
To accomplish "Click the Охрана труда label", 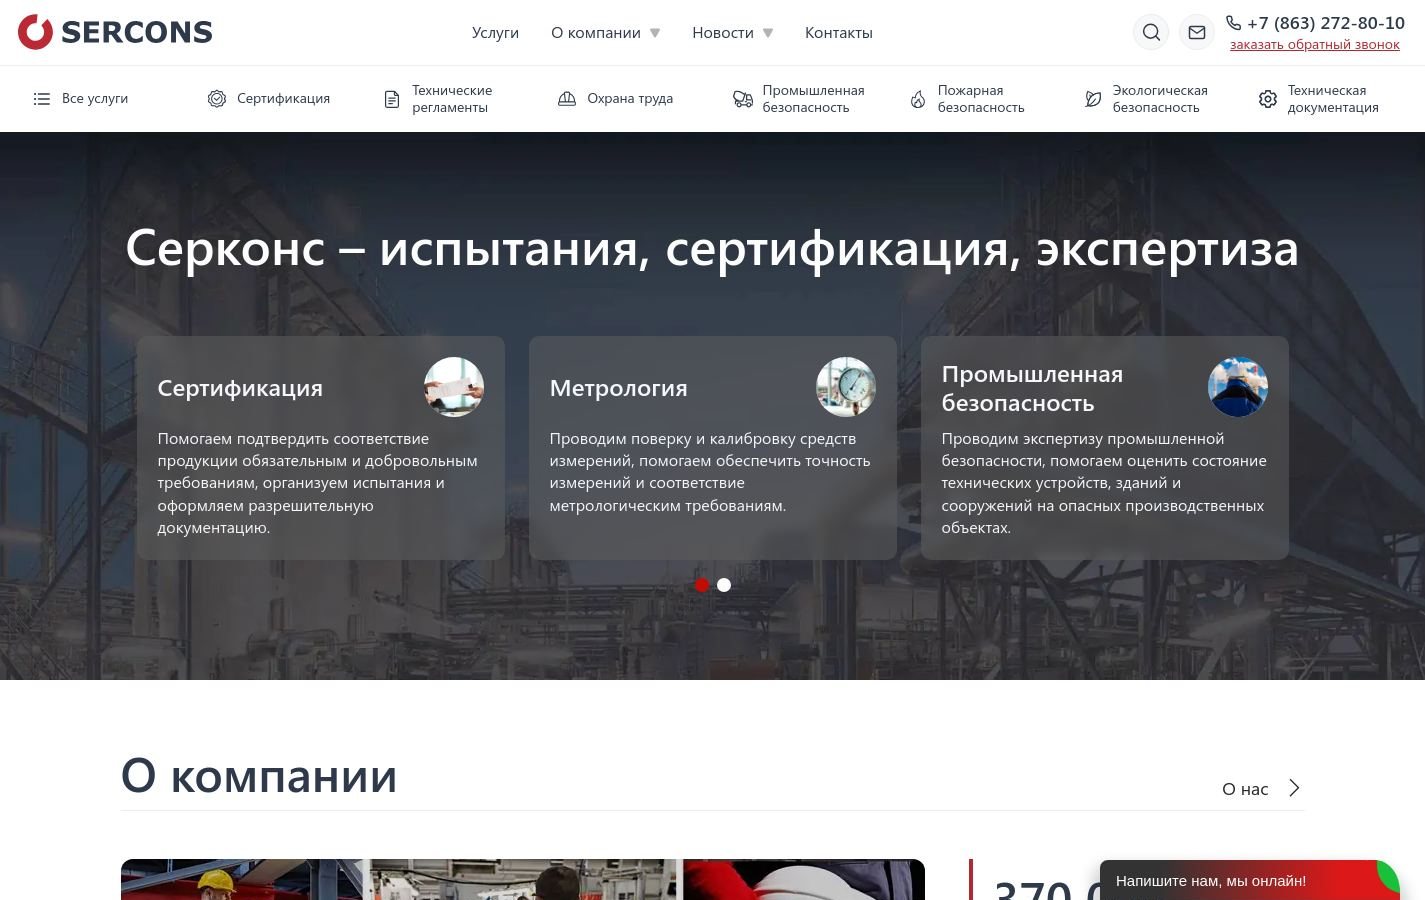I will click(630, 99).
